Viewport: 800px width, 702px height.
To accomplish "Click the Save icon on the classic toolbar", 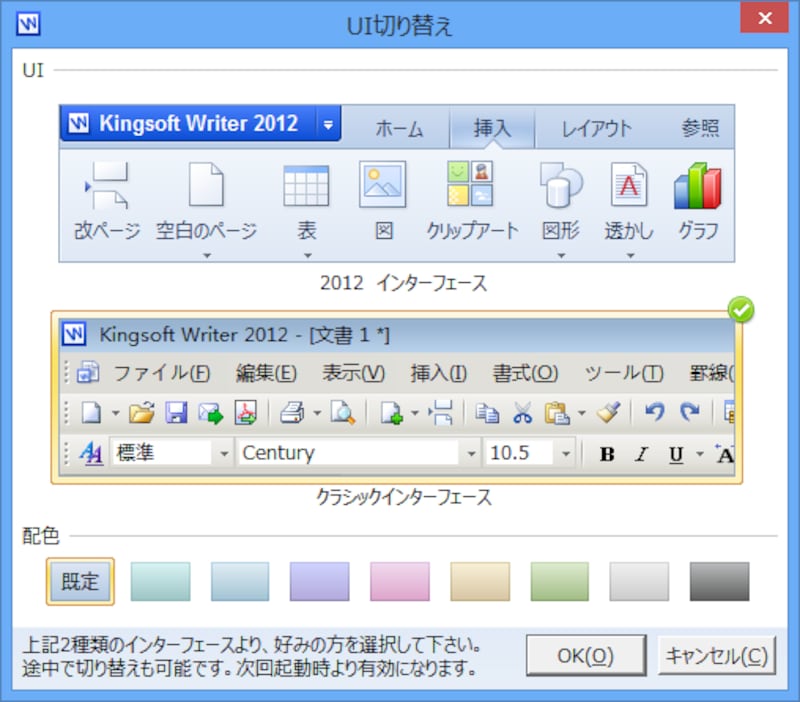I will coord(176,413).
